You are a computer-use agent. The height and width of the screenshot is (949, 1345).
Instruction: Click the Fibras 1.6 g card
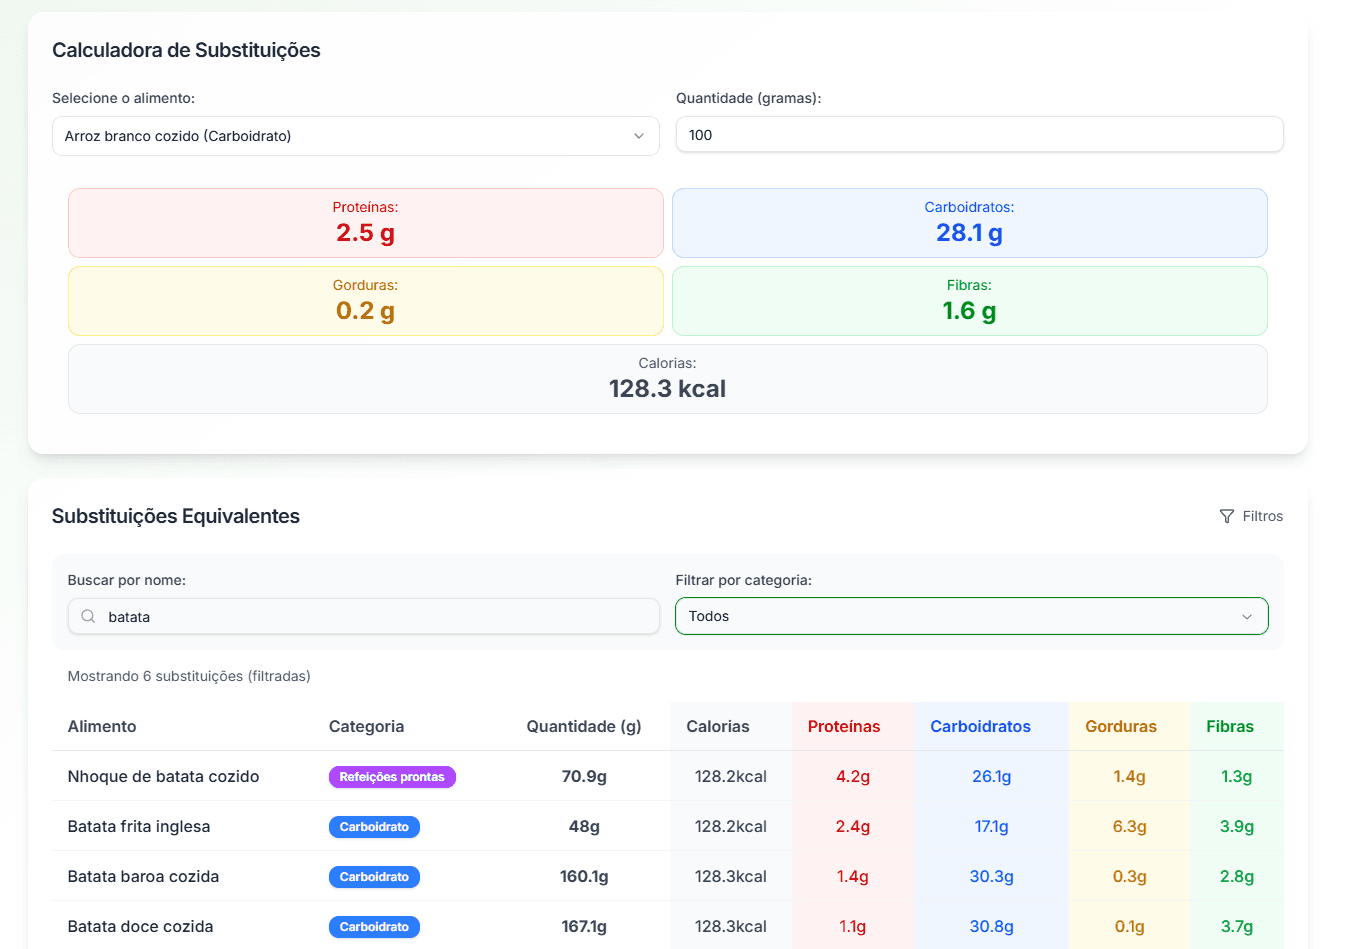click(x=970, y=301)
